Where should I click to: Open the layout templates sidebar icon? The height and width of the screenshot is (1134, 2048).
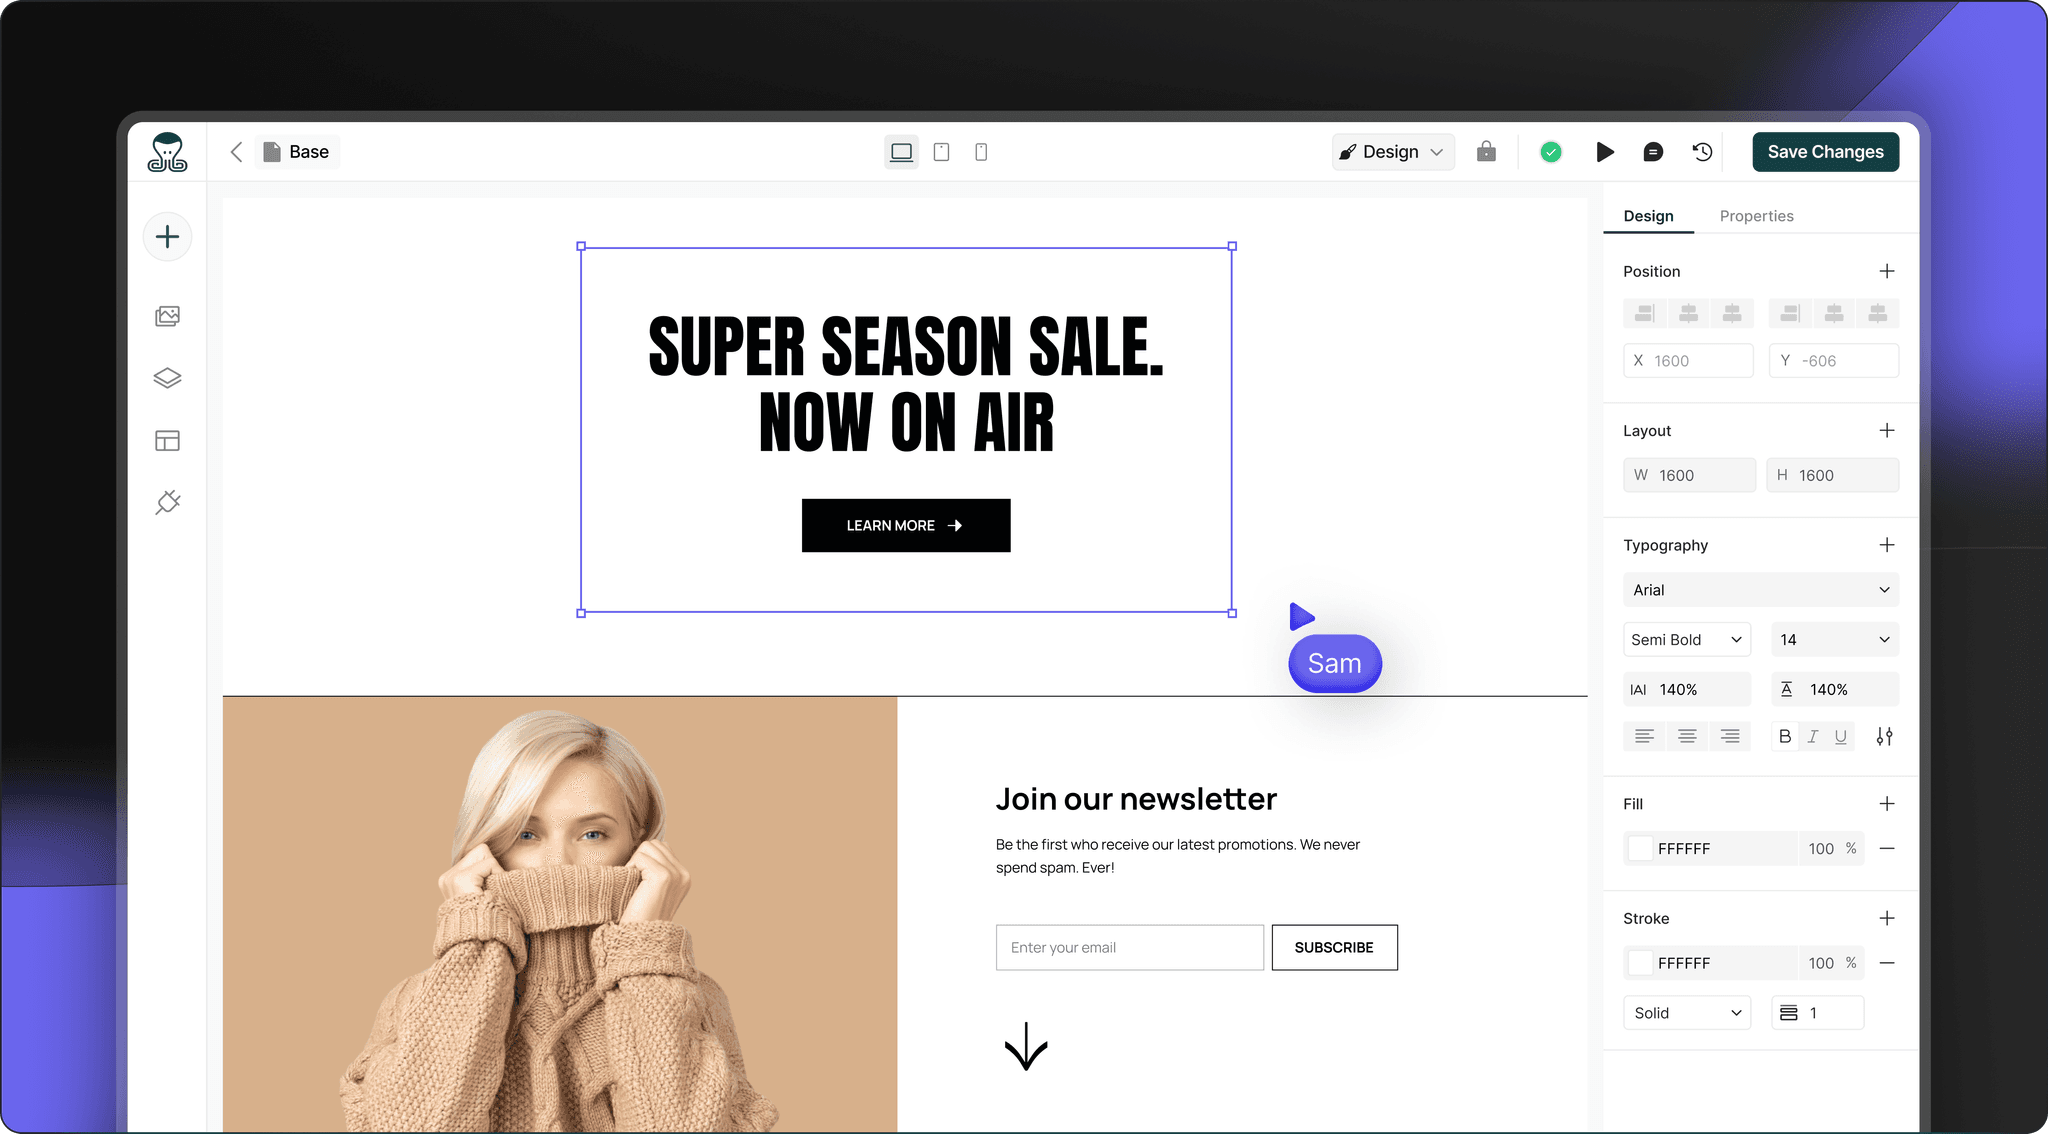[x=167, y=440]
